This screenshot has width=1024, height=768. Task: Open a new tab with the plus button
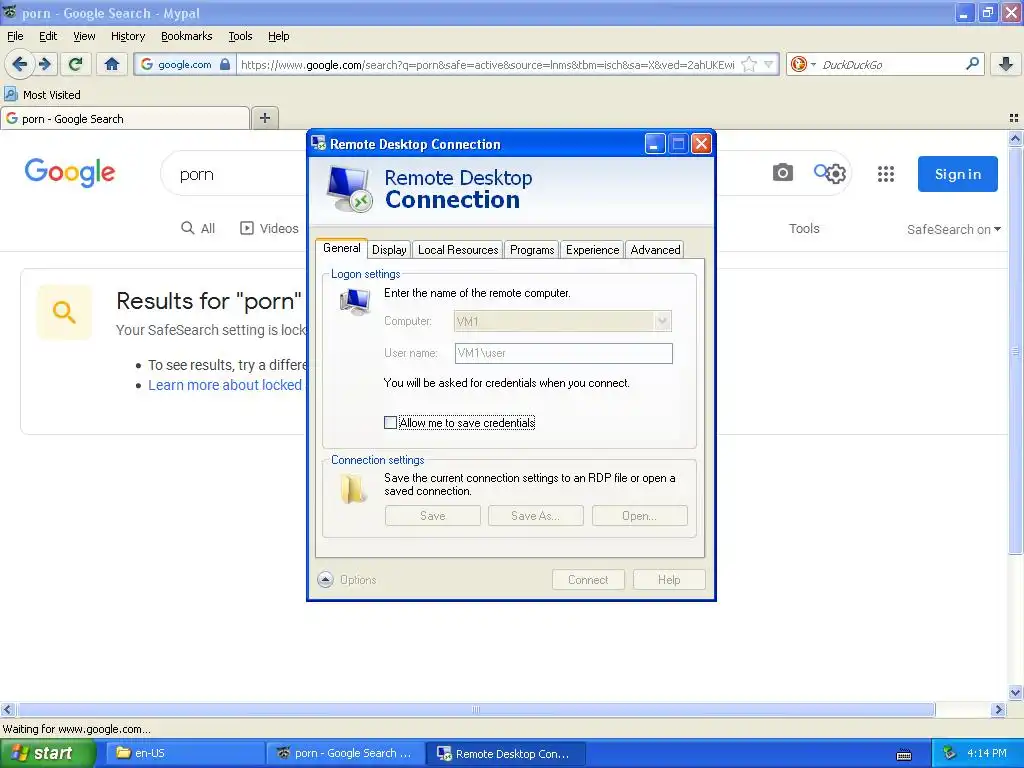[264, 118]
